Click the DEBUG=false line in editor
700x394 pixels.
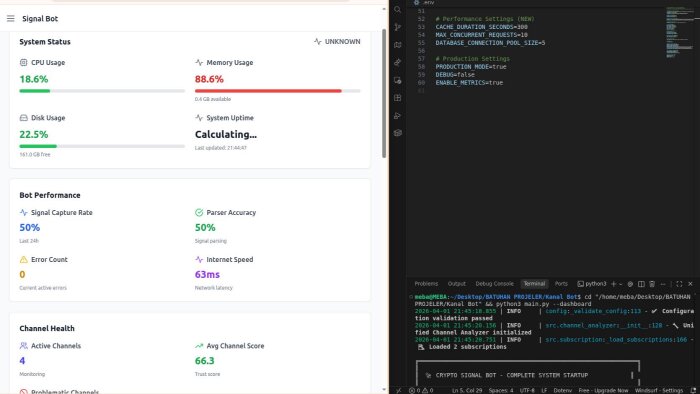455,75
